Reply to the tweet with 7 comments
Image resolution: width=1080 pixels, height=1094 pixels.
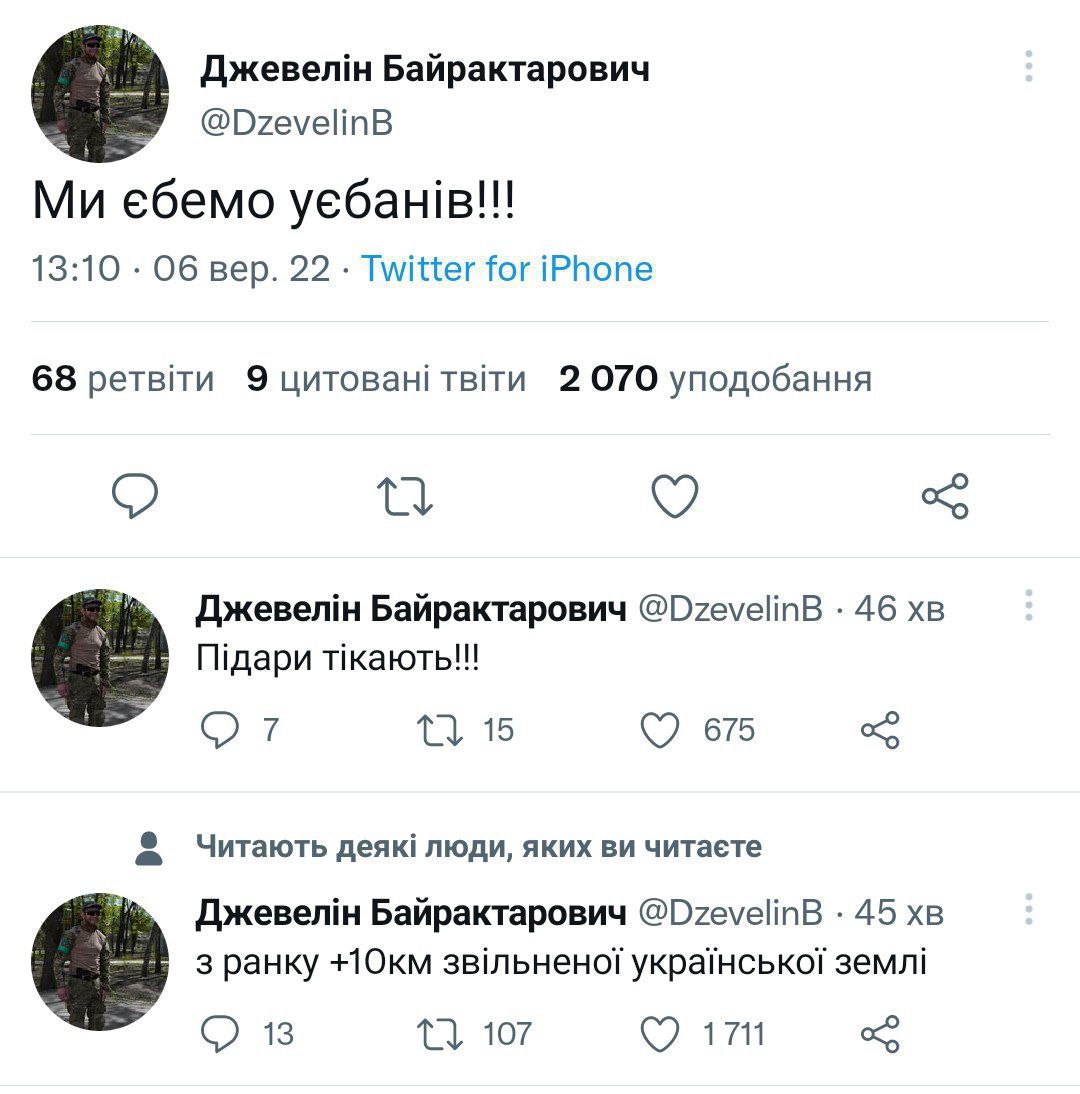(220, 731)
